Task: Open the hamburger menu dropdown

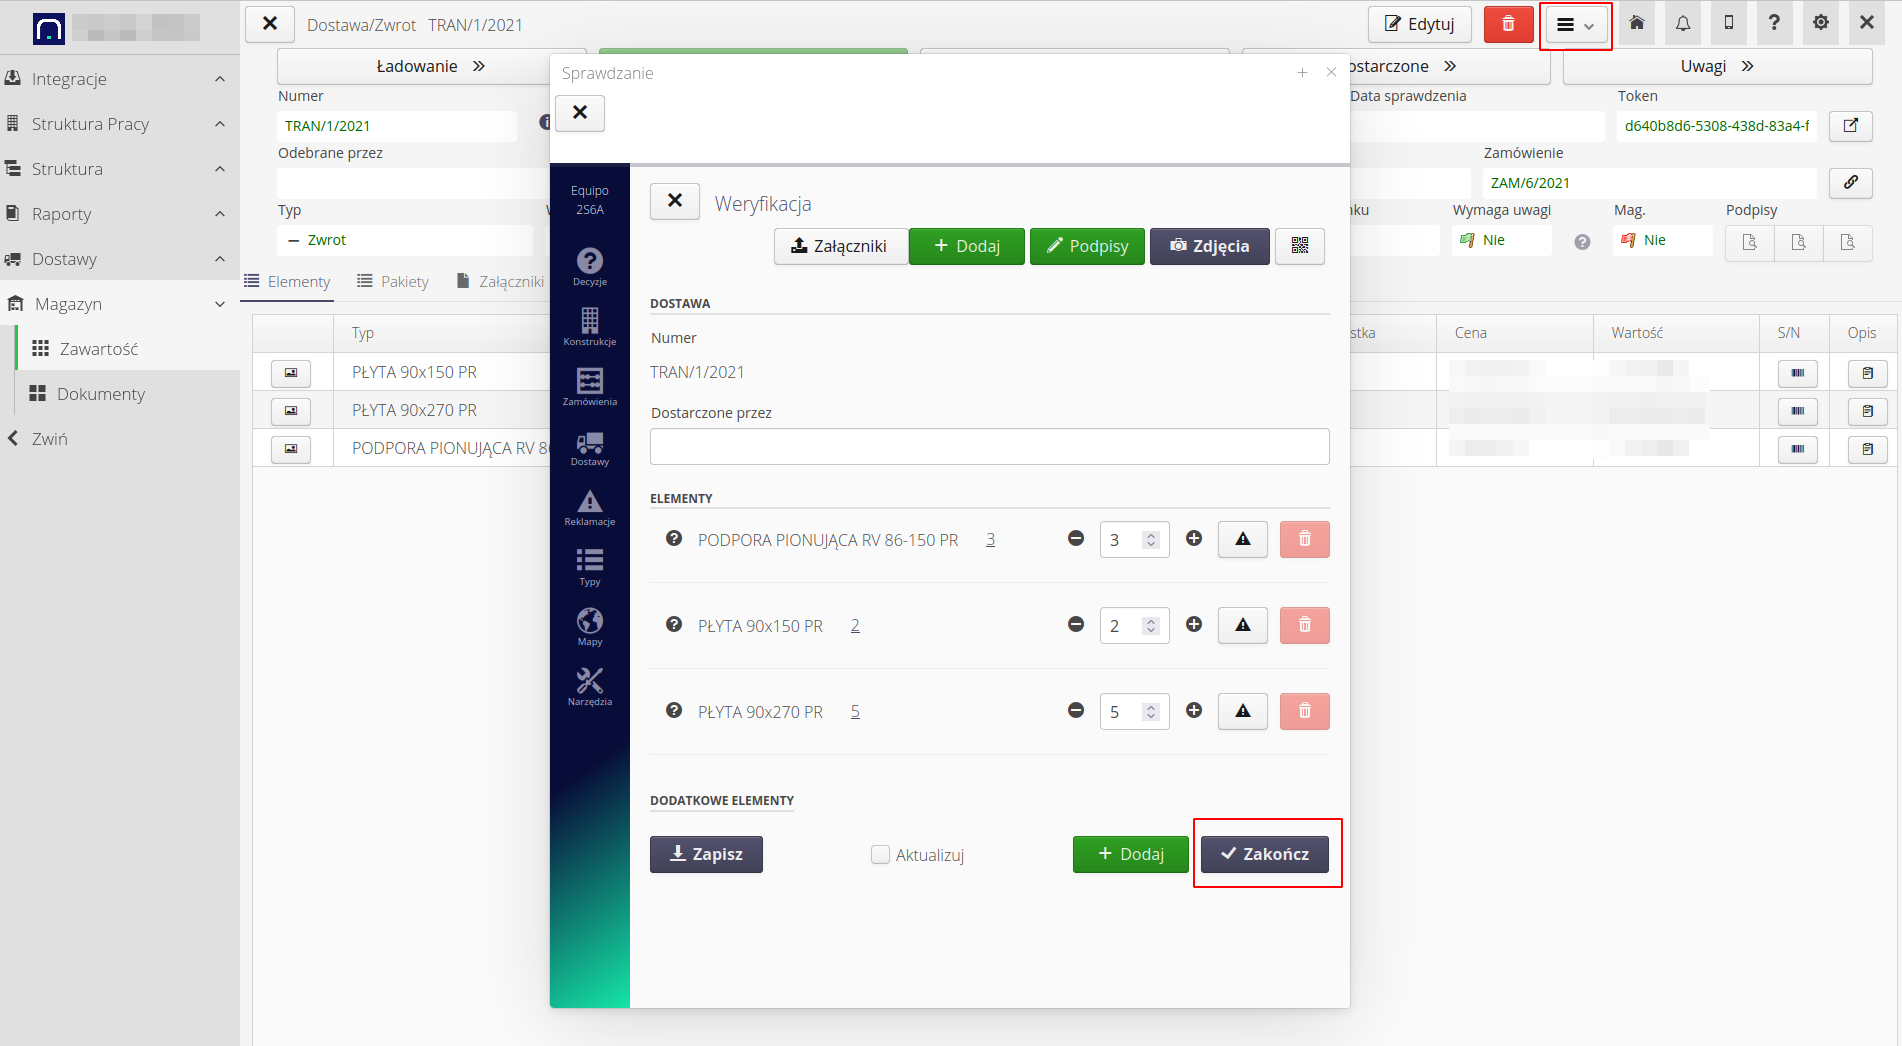Action: 1575,25
